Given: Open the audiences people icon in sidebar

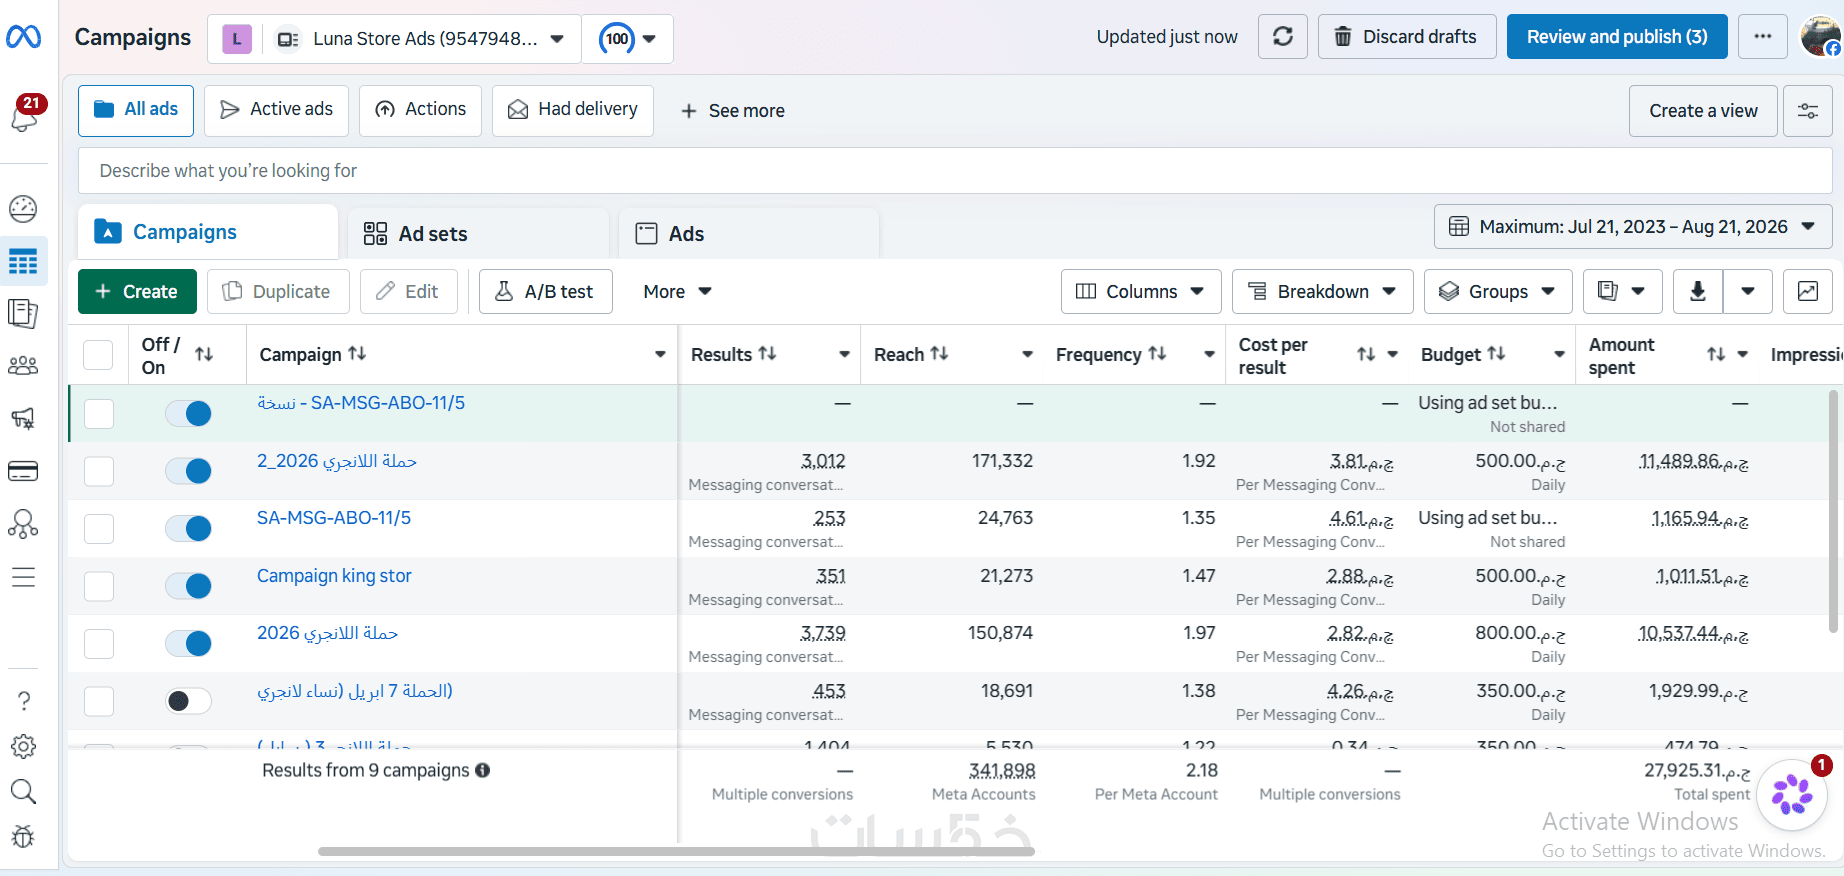Looking at the screenshot, I should pos(23,366).
